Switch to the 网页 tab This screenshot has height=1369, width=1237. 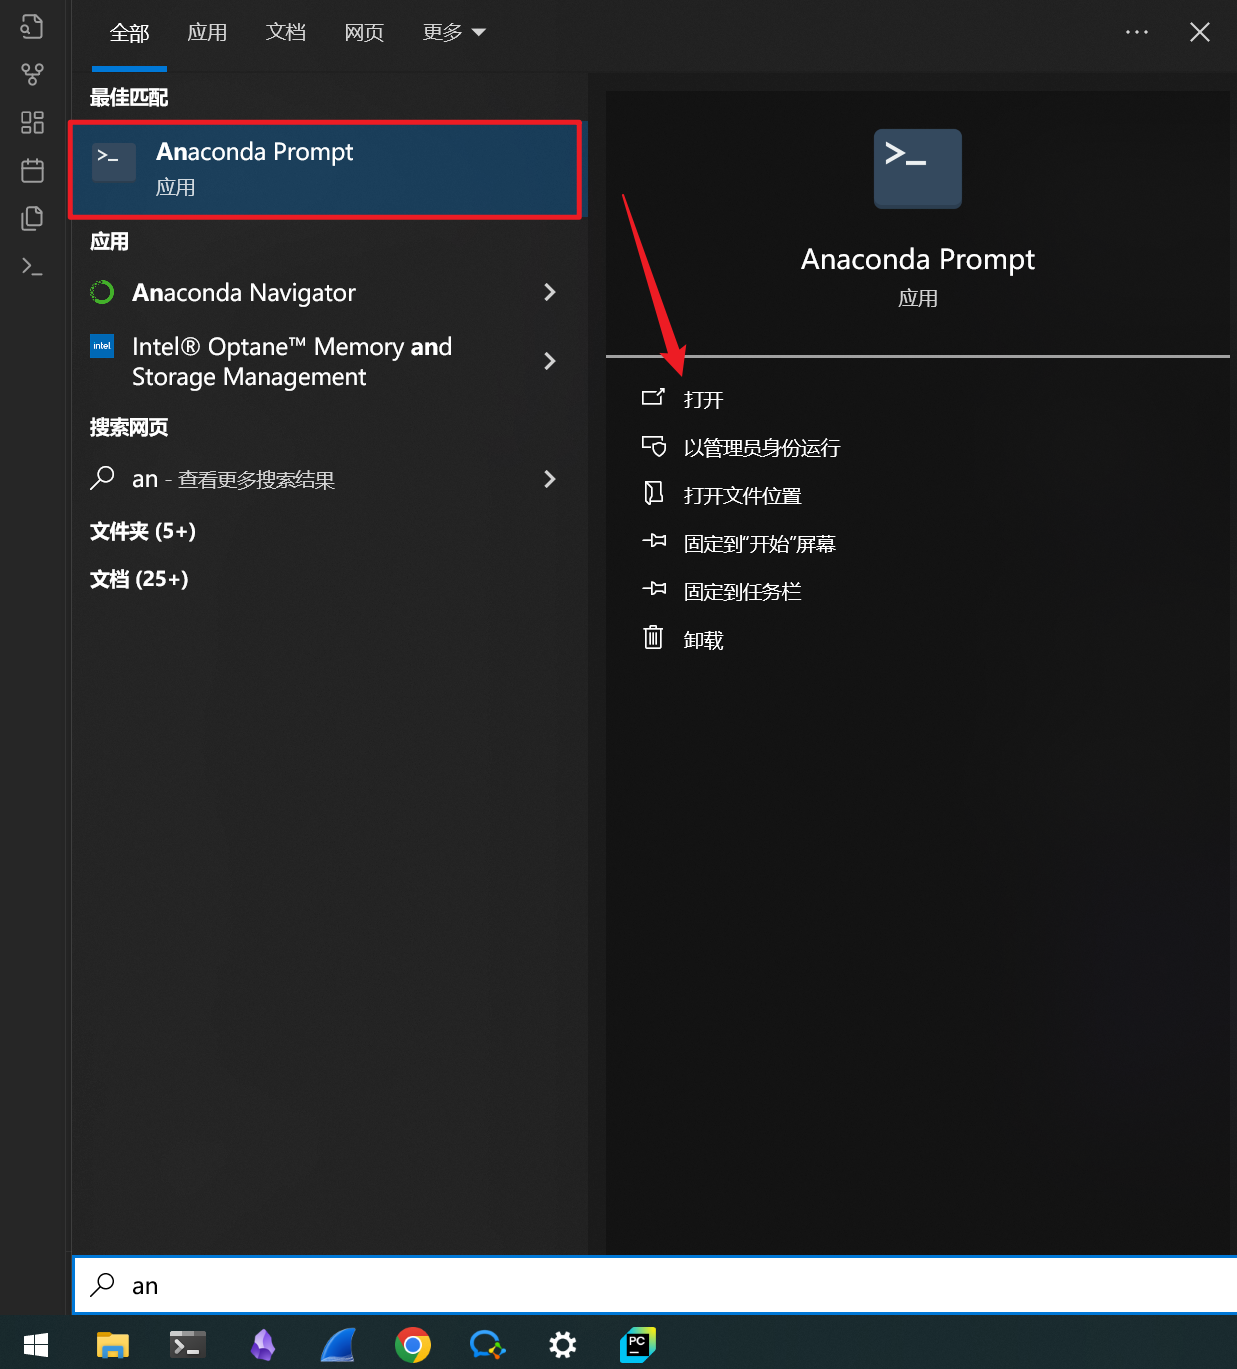pyautogui.click(x=364, y=33)
